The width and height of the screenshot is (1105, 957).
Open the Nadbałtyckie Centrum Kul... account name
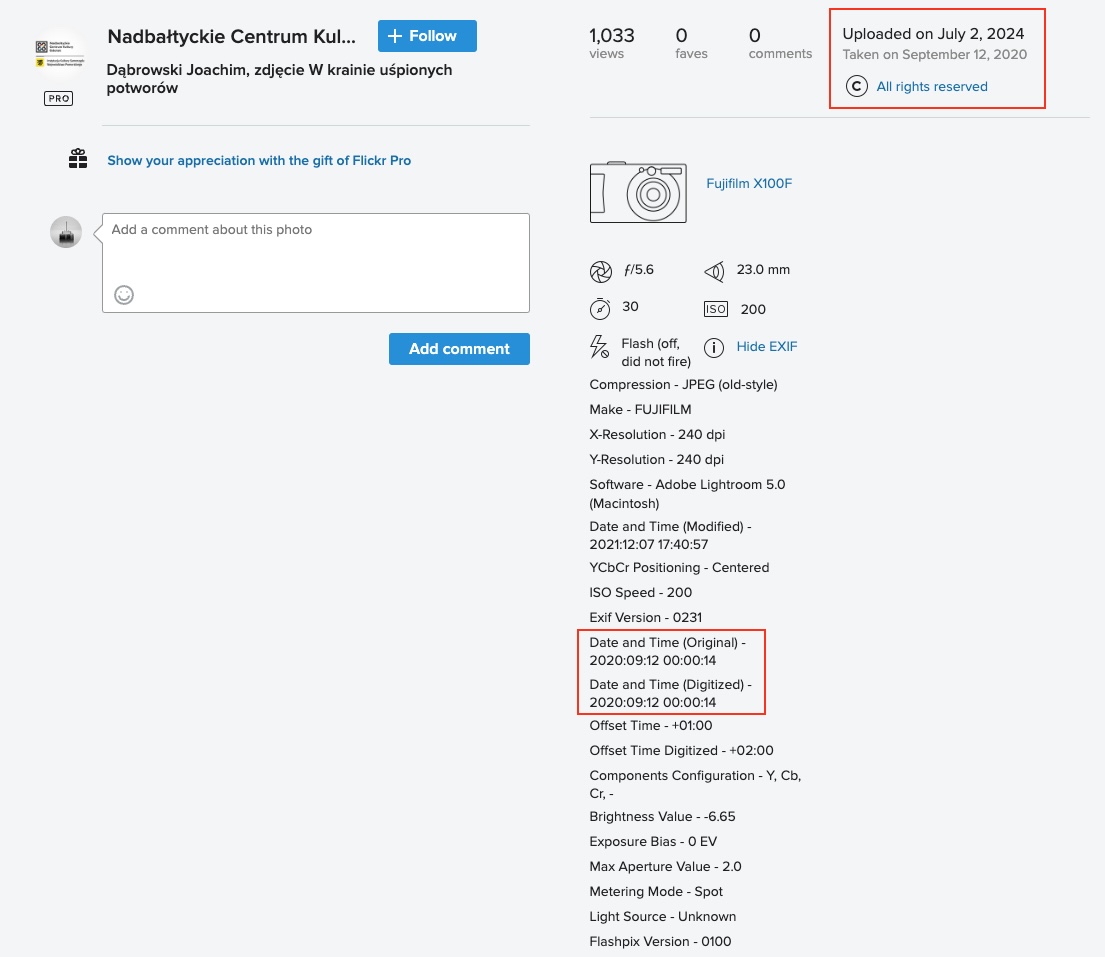click(231, 37)
